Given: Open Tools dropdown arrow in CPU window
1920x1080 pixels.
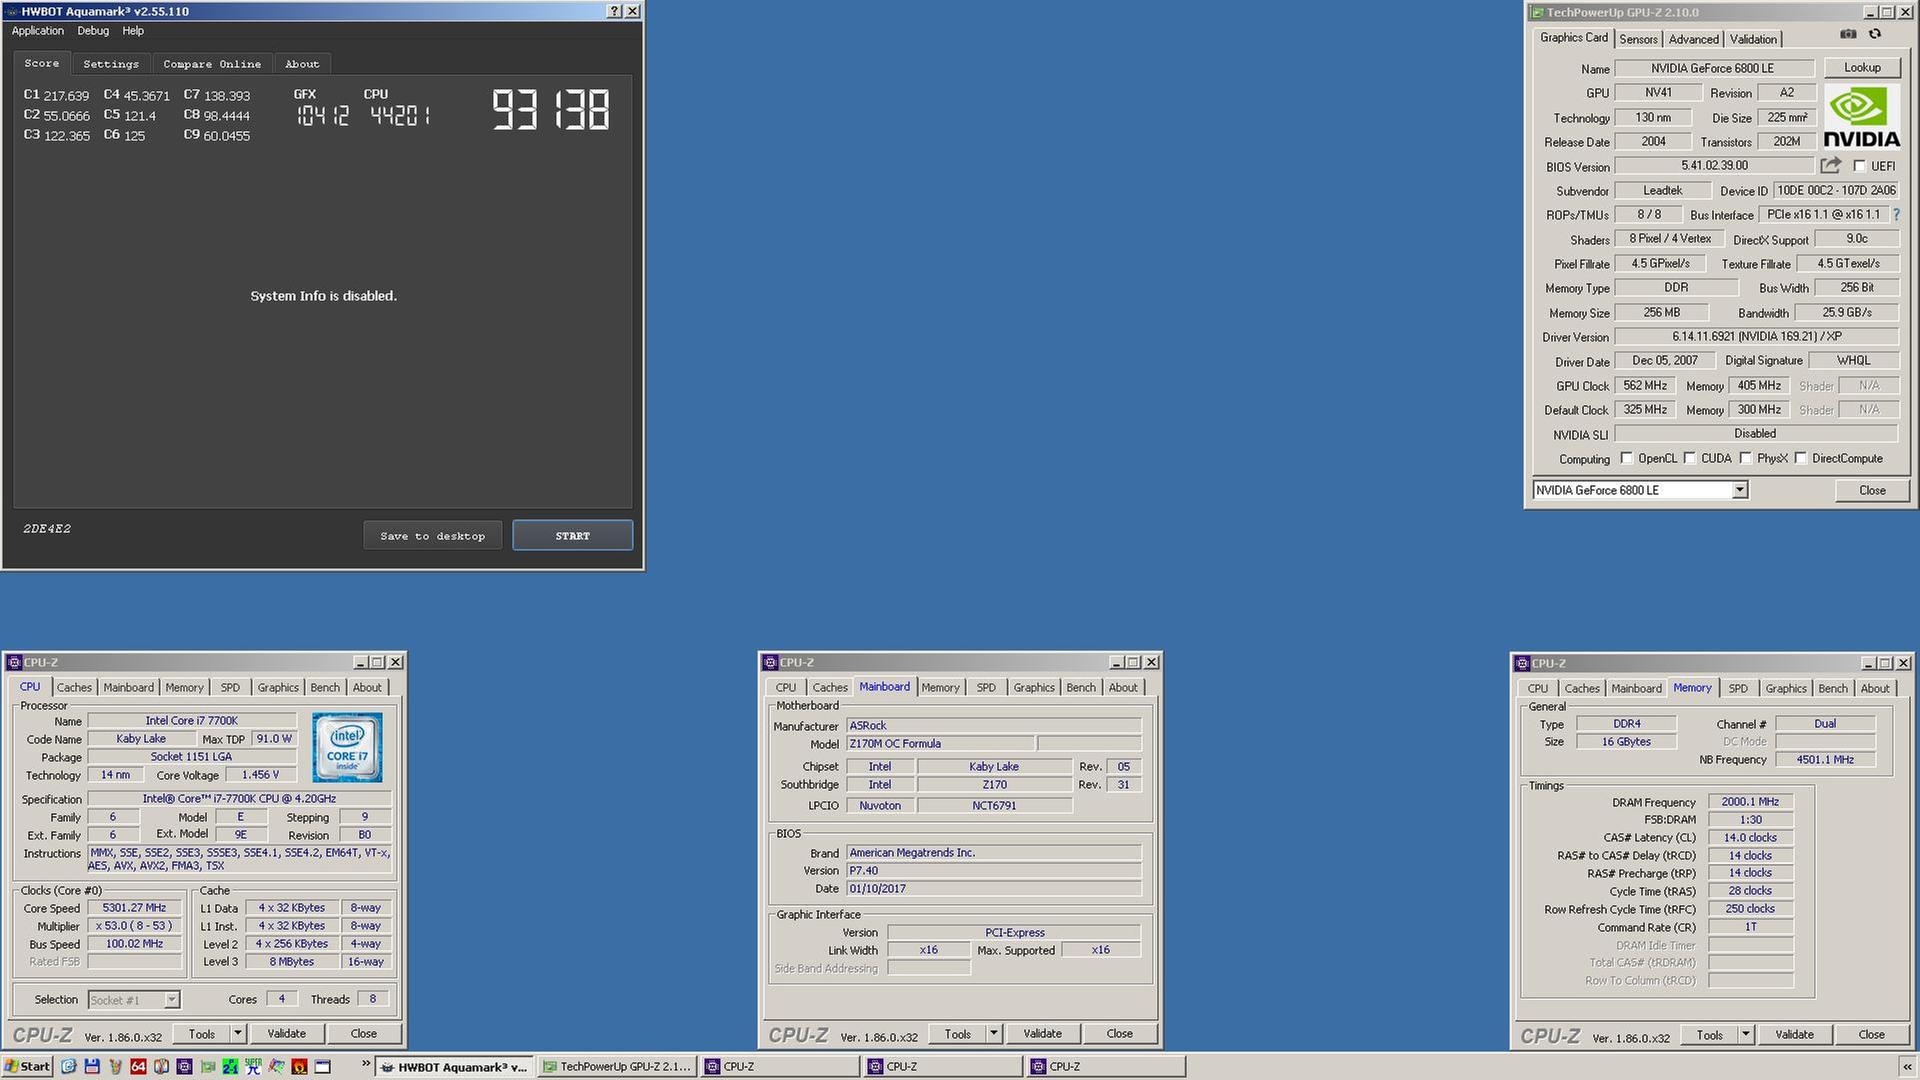Looking at the screenshot, I should tap(238, 1033).
